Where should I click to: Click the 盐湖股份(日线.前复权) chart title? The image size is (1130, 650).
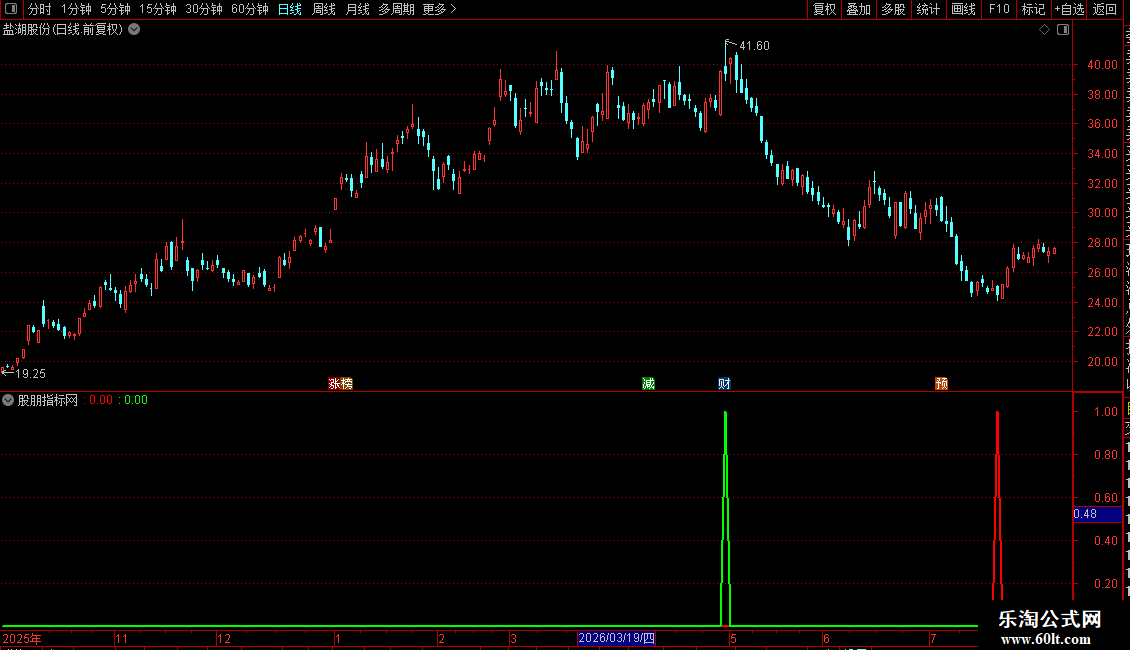pos(63,30)
